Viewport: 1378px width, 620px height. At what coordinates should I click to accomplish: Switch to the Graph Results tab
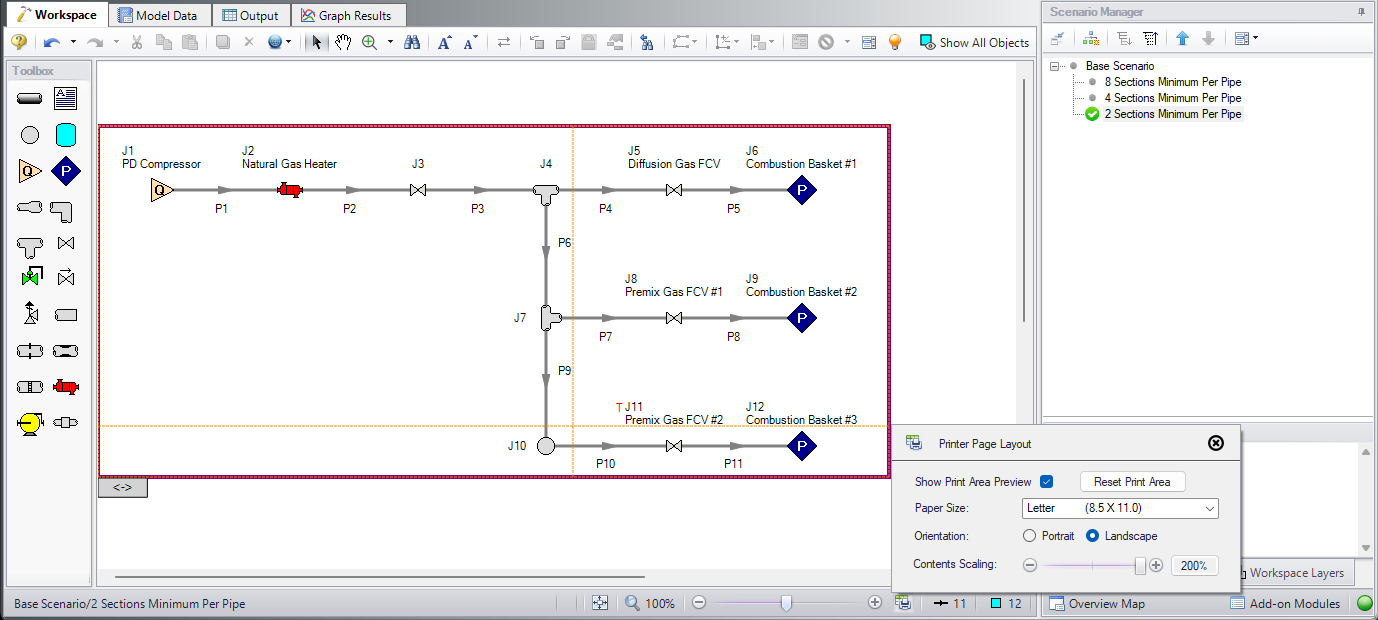pyautogui.click(x=349, y=15)
